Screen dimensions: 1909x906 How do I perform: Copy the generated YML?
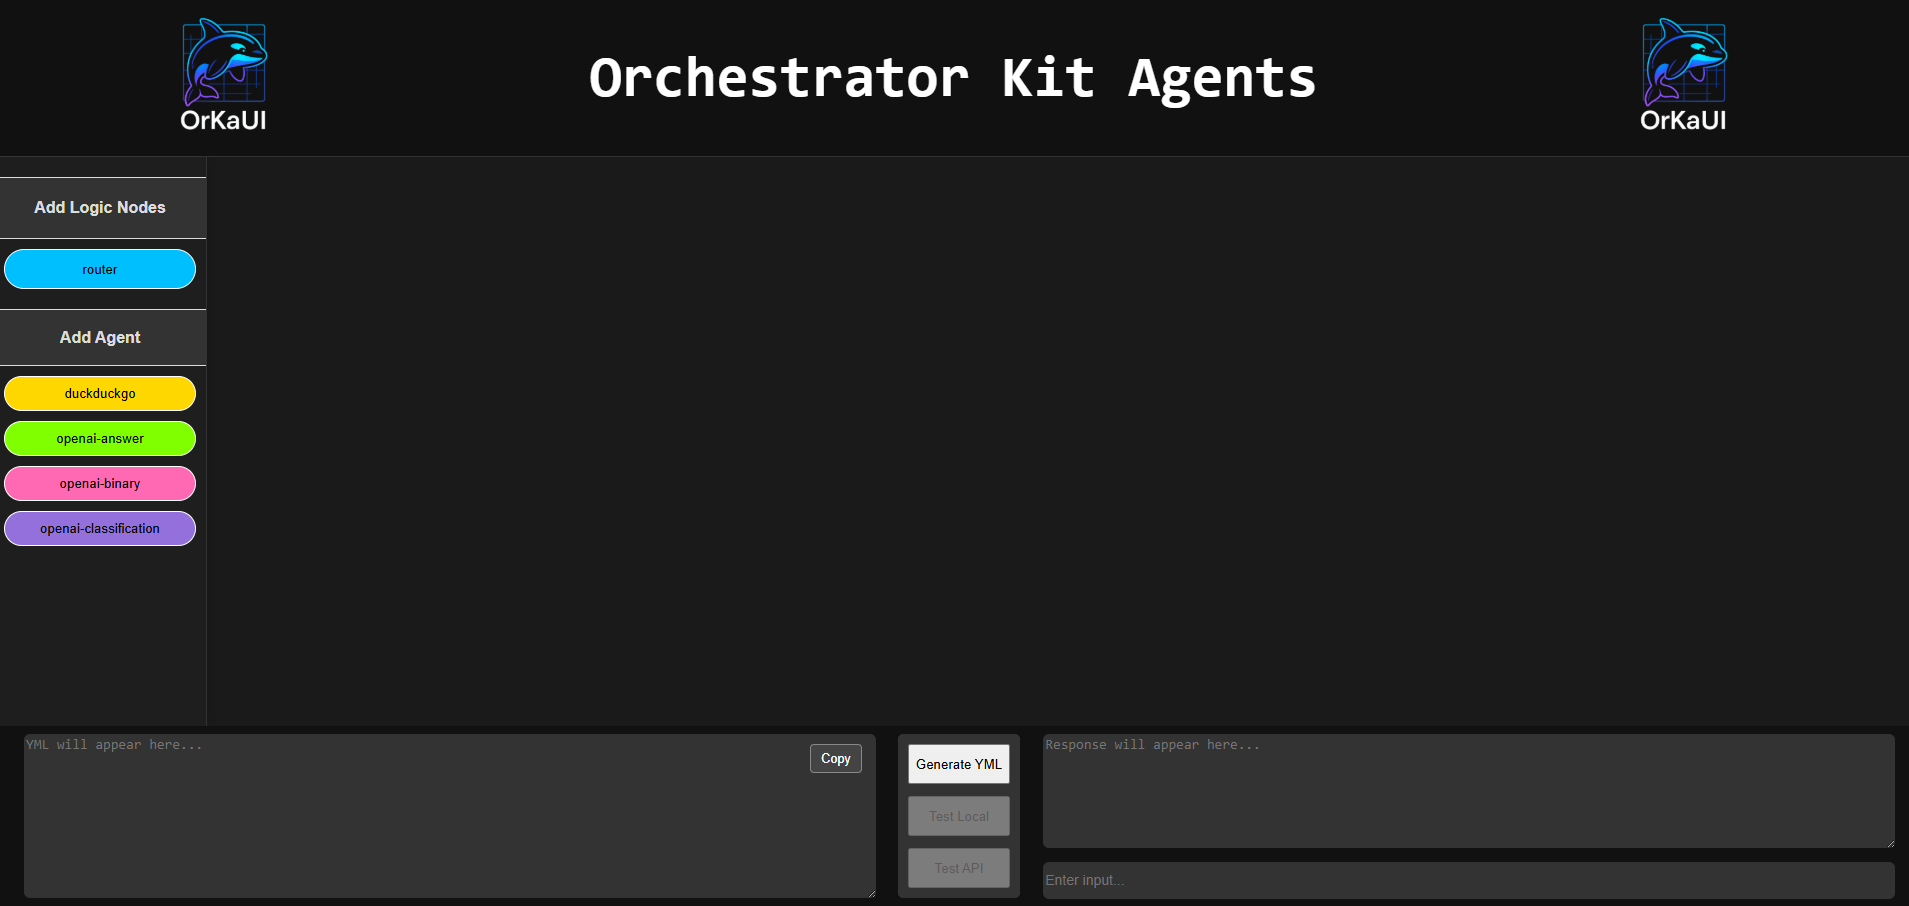836,758
